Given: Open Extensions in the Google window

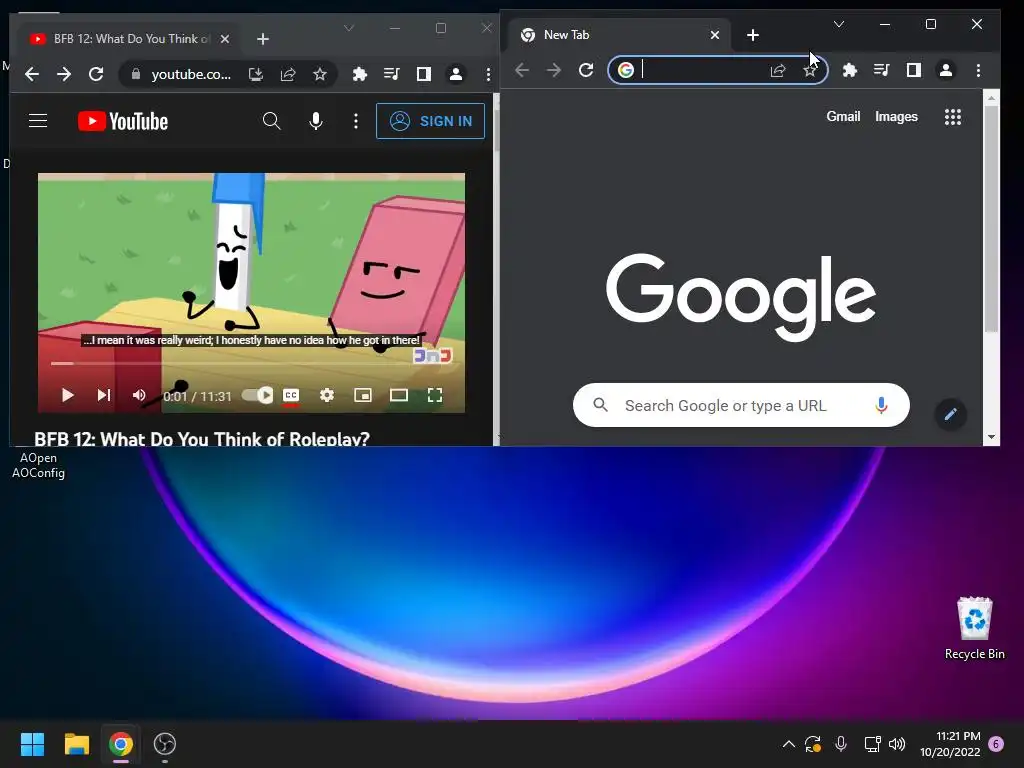Looking at the screenshot, I should point(850,70).
